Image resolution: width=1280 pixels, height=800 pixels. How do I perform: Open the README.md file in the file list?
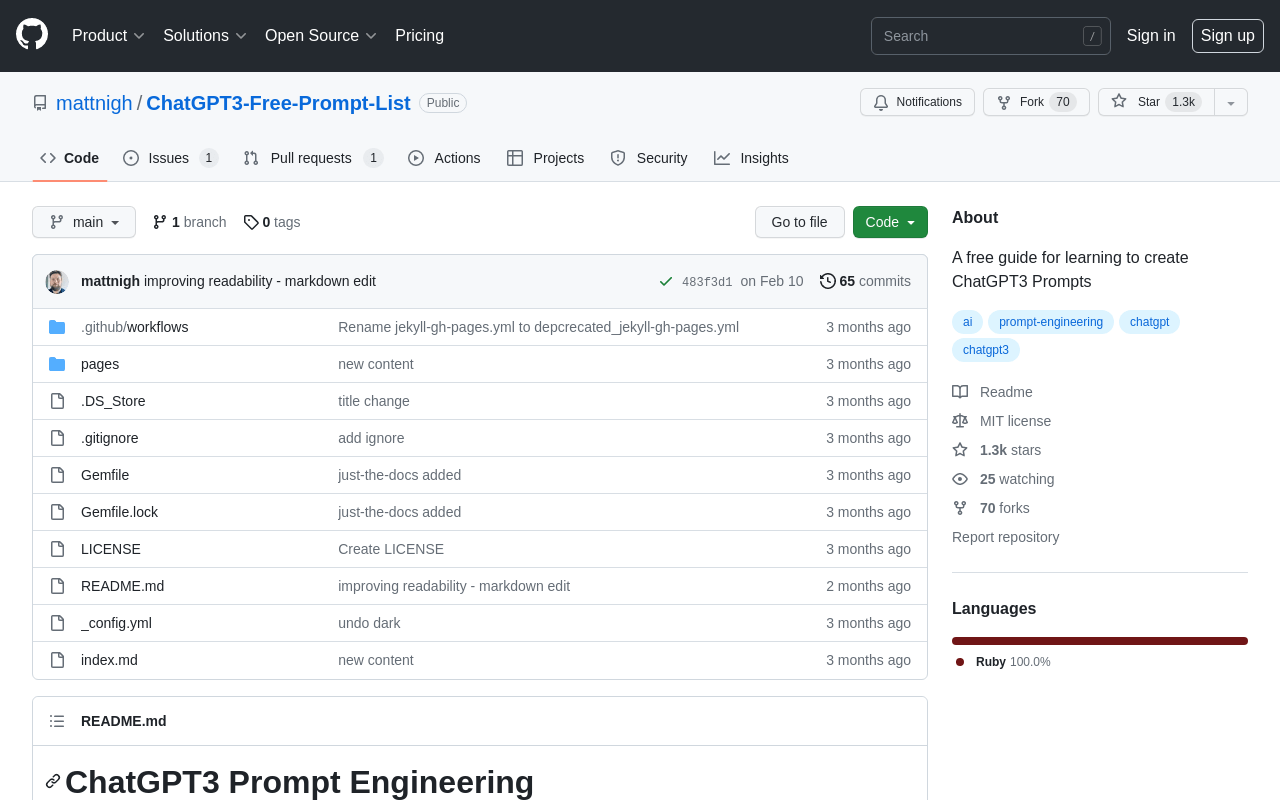(122, 586)
